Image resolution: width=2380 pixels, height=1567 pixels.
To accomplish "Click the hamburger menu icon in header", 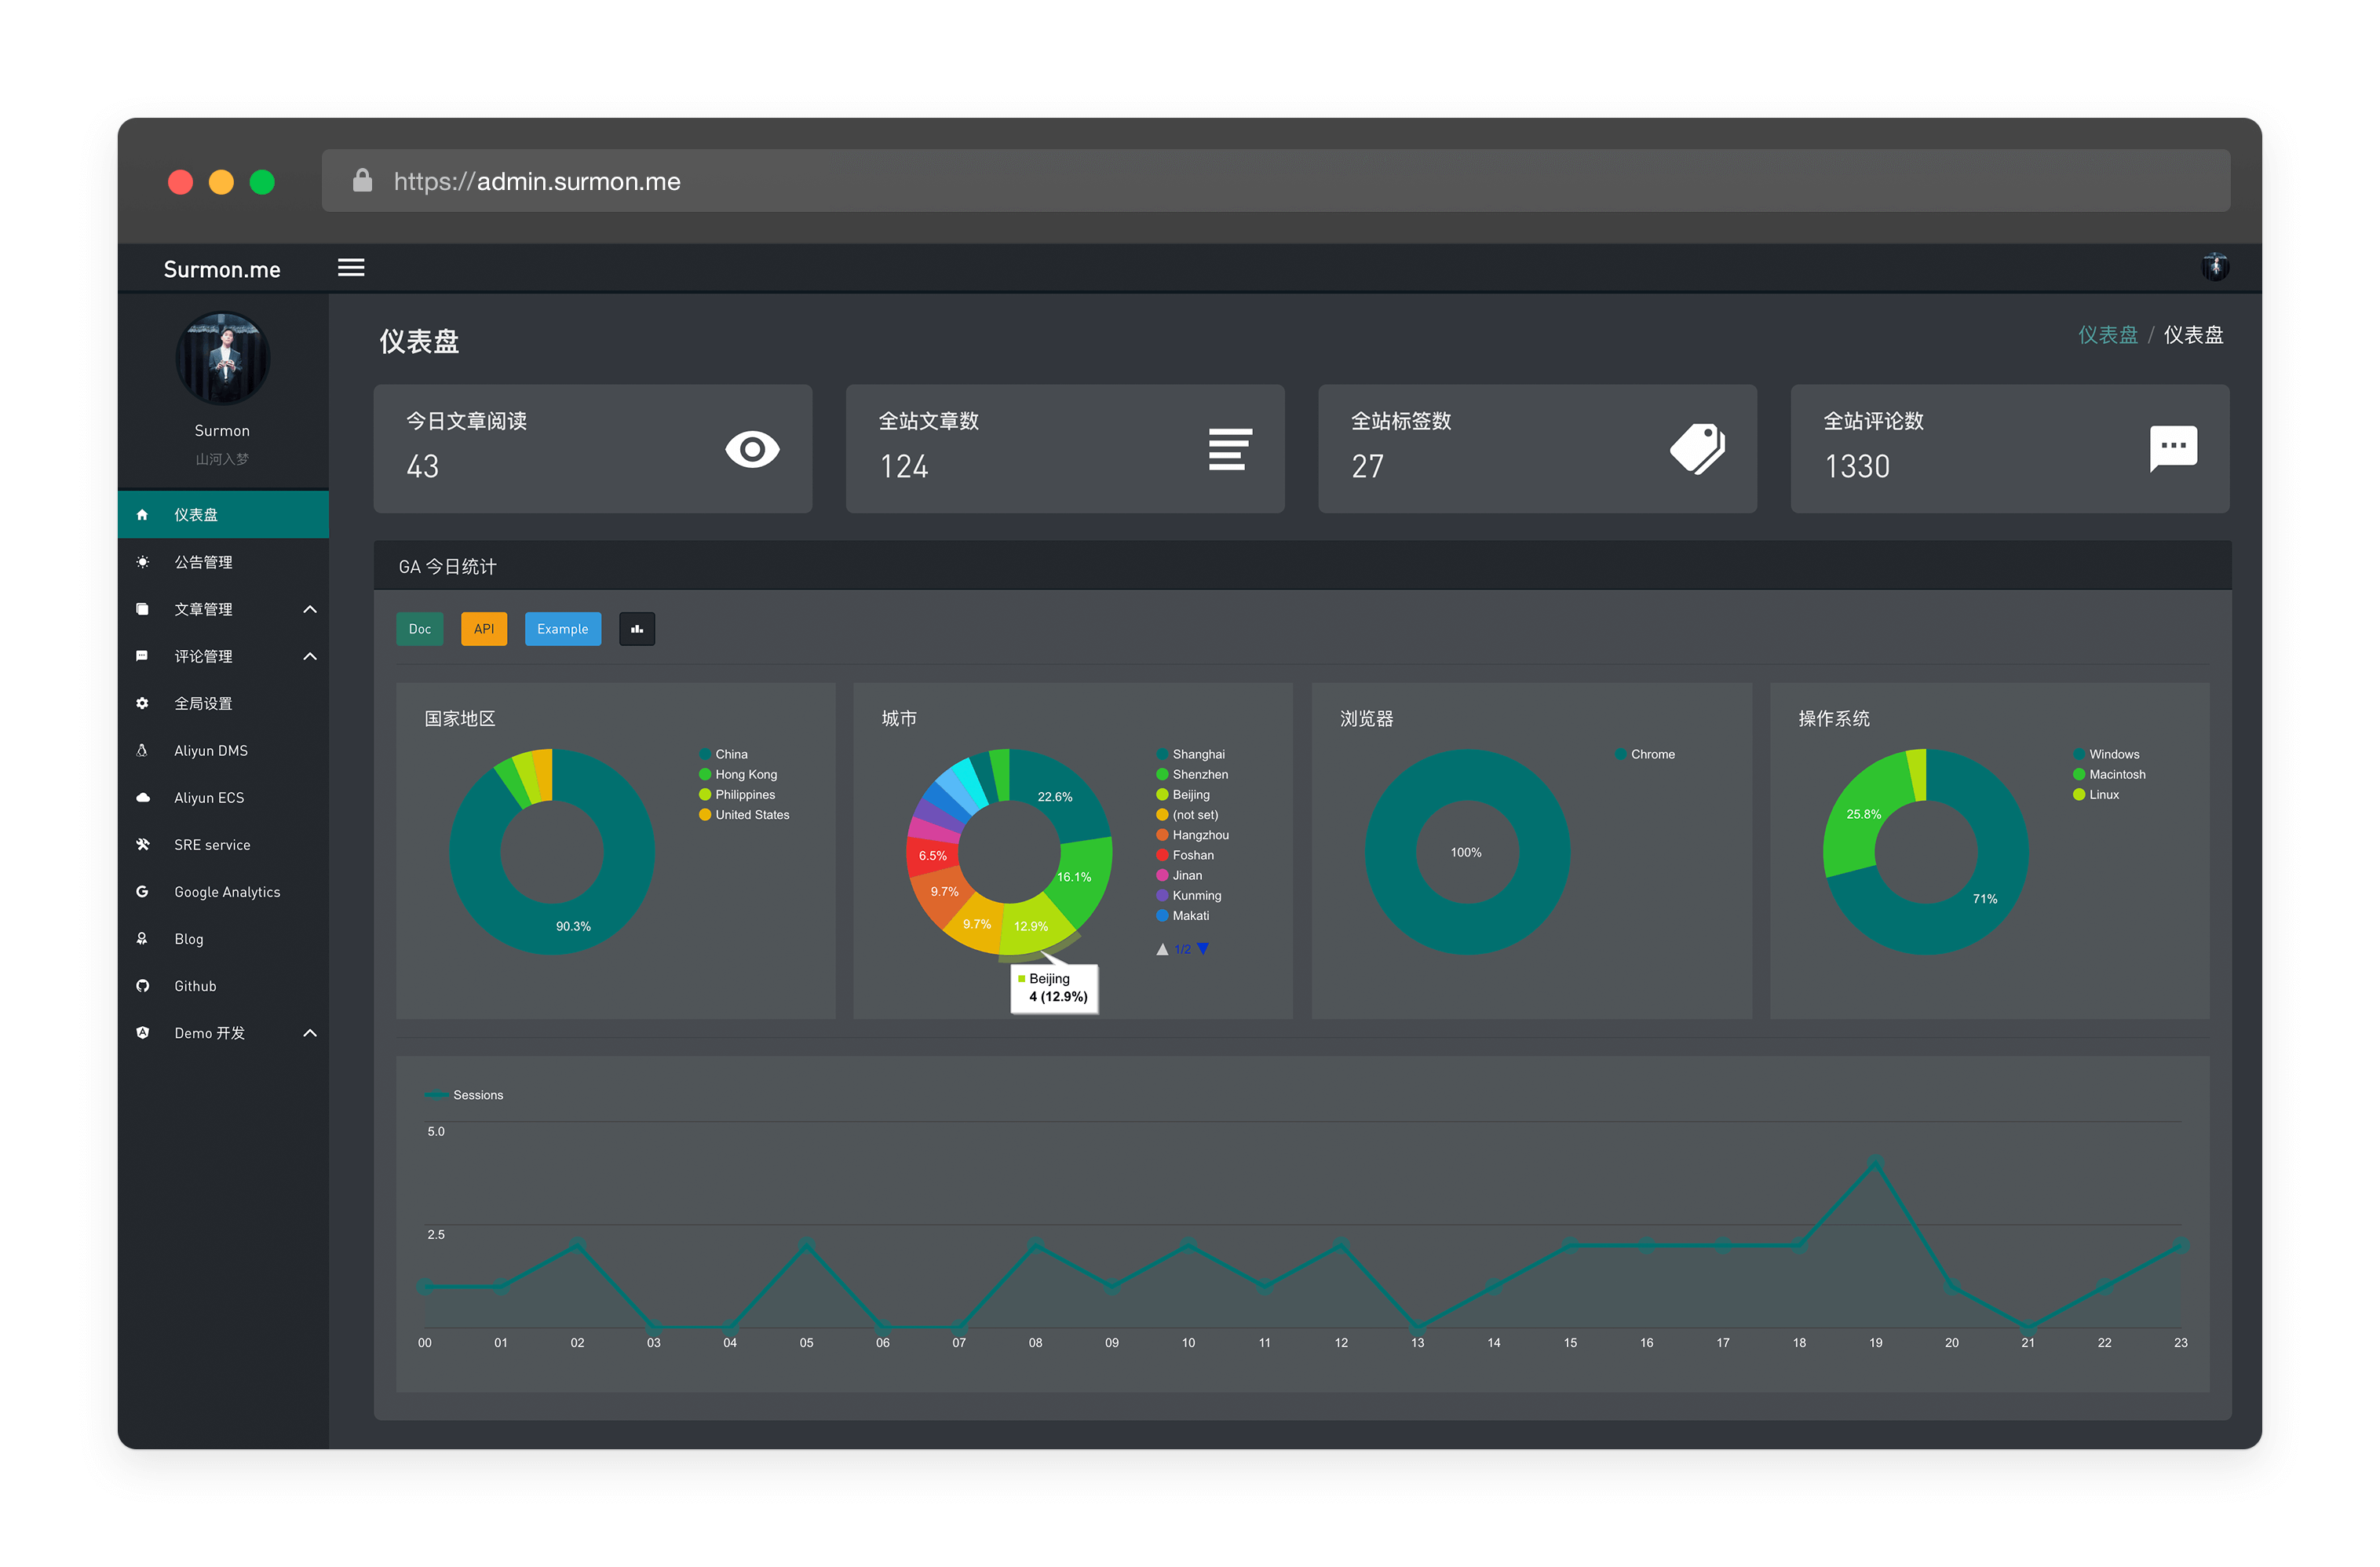I will (351, 268).
